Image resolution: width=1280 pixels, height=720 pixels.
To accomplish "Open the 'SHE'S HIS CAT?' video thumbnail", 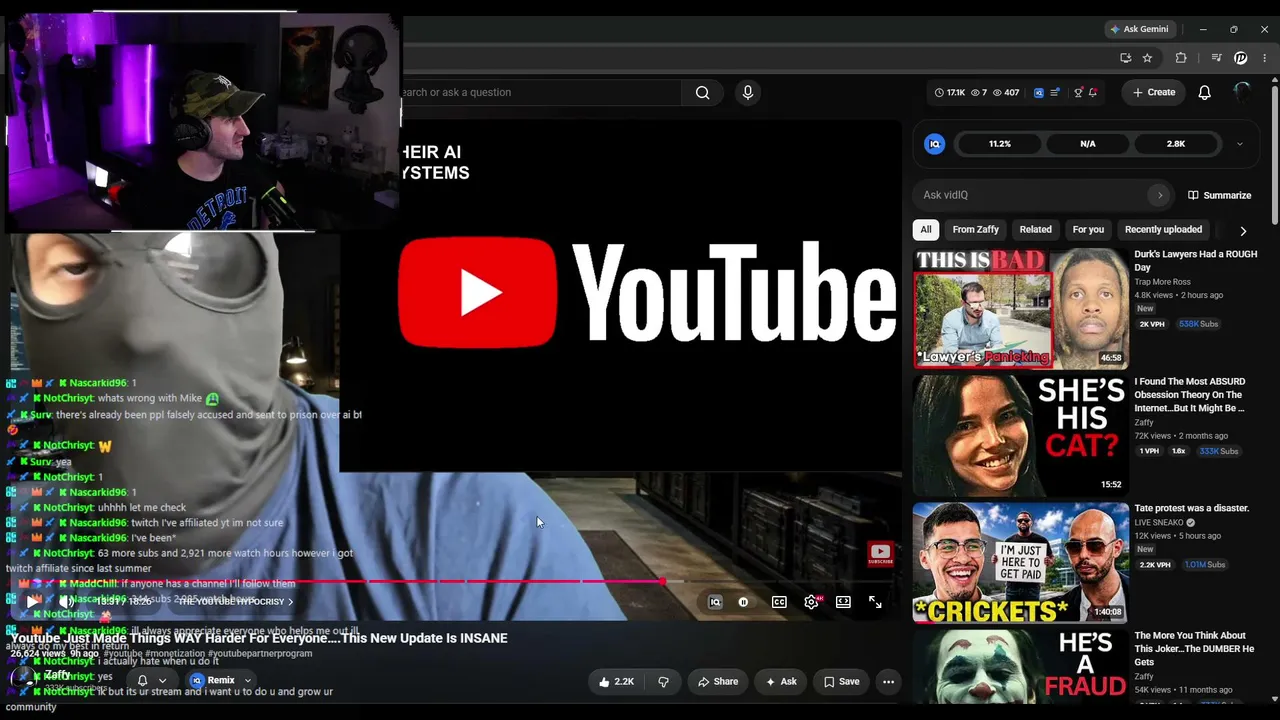I will coord(1020,436).
